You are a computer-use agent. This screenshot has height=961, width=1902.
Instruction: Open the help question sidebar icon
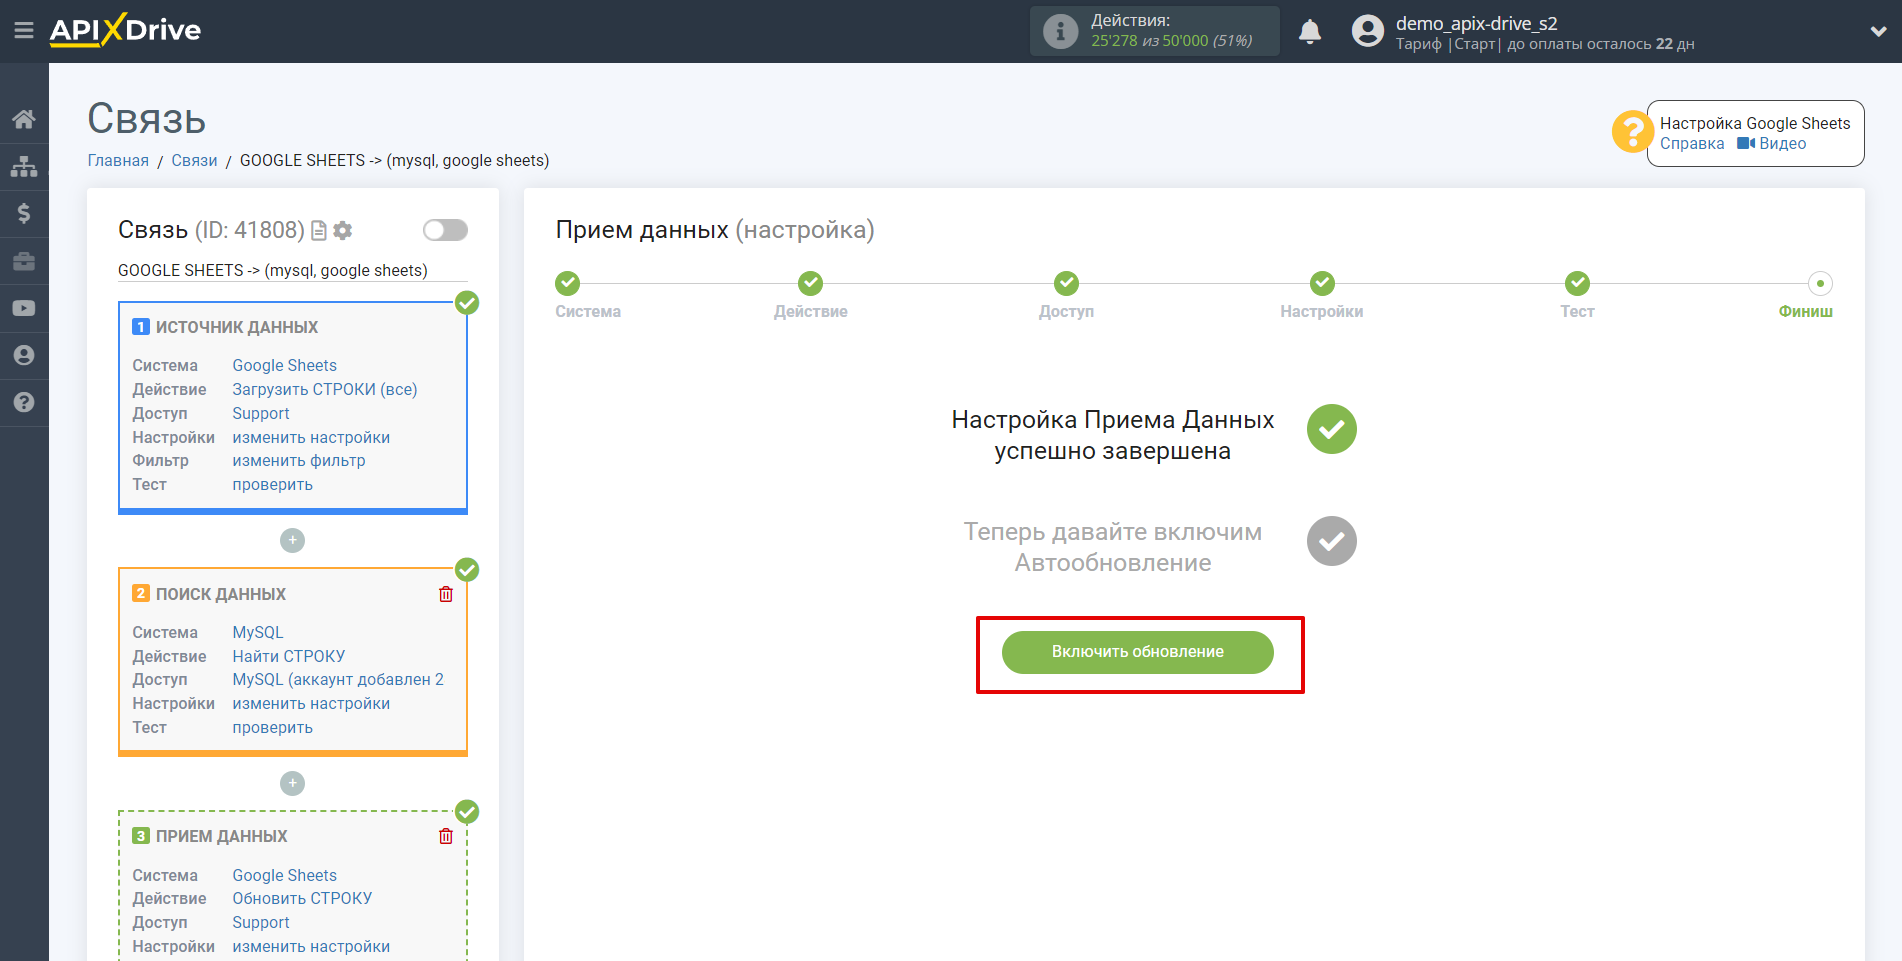(24, 402)
